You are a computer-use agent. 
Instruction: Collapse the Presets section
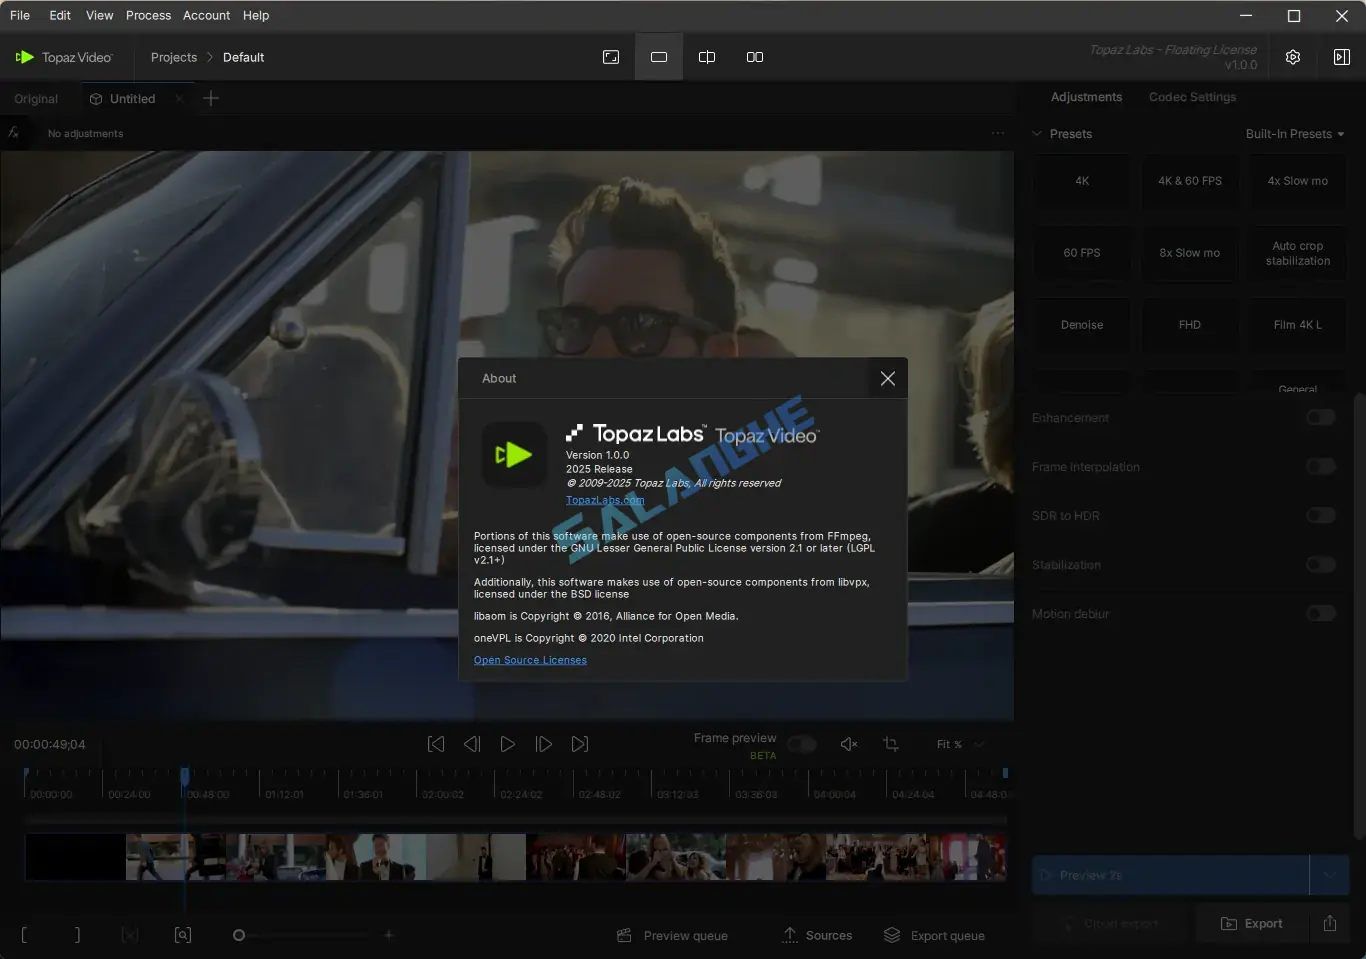click(1037, 134)
